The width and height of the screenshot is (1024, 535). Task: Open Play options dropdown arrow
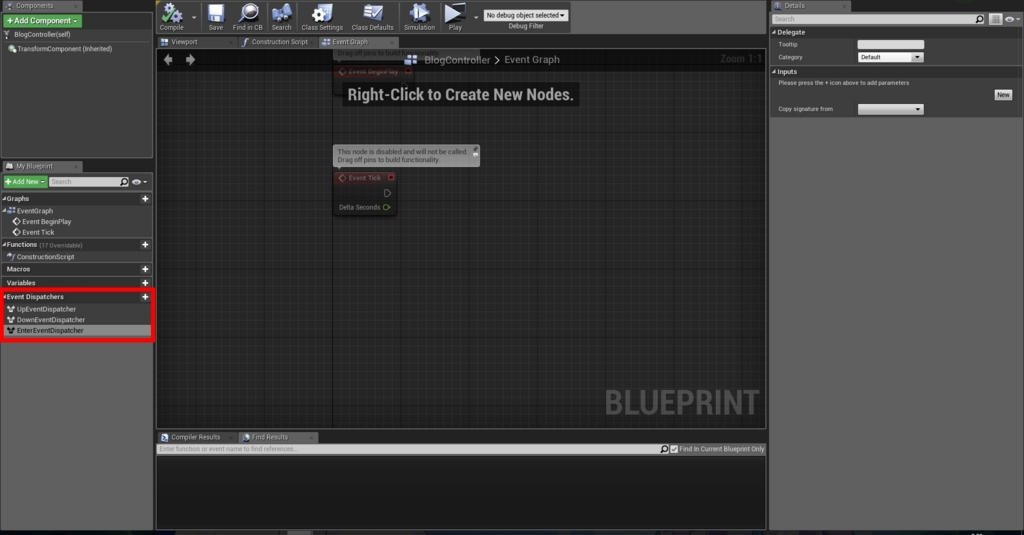click(475, 18)
